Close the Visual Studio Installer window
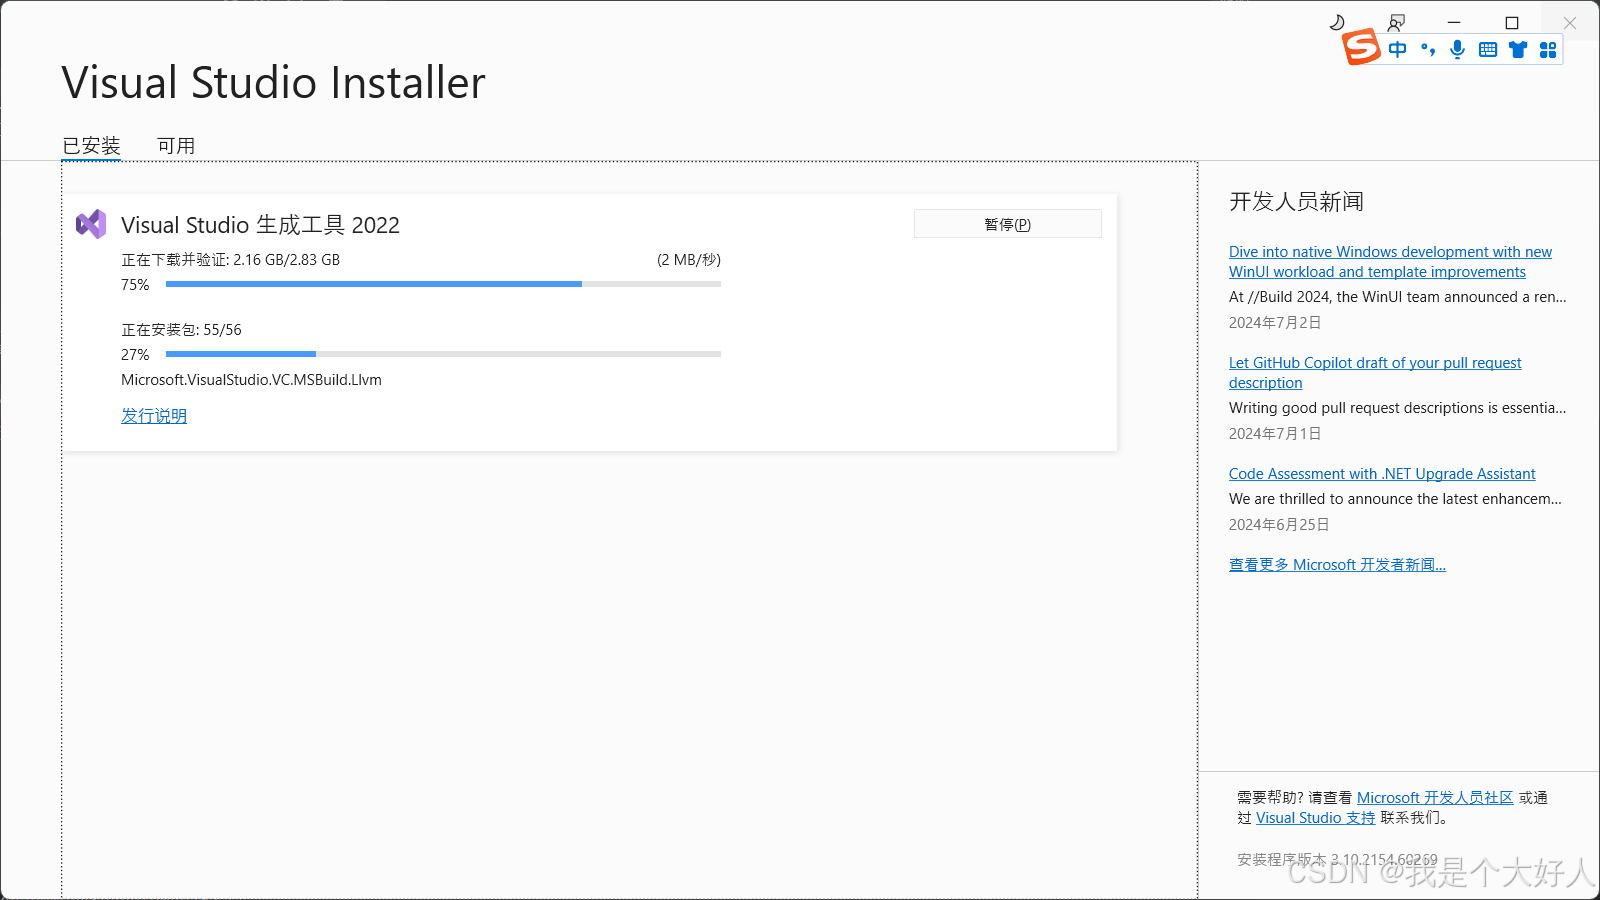The width and height of the screenshot is (1600, 900). 1570,22
